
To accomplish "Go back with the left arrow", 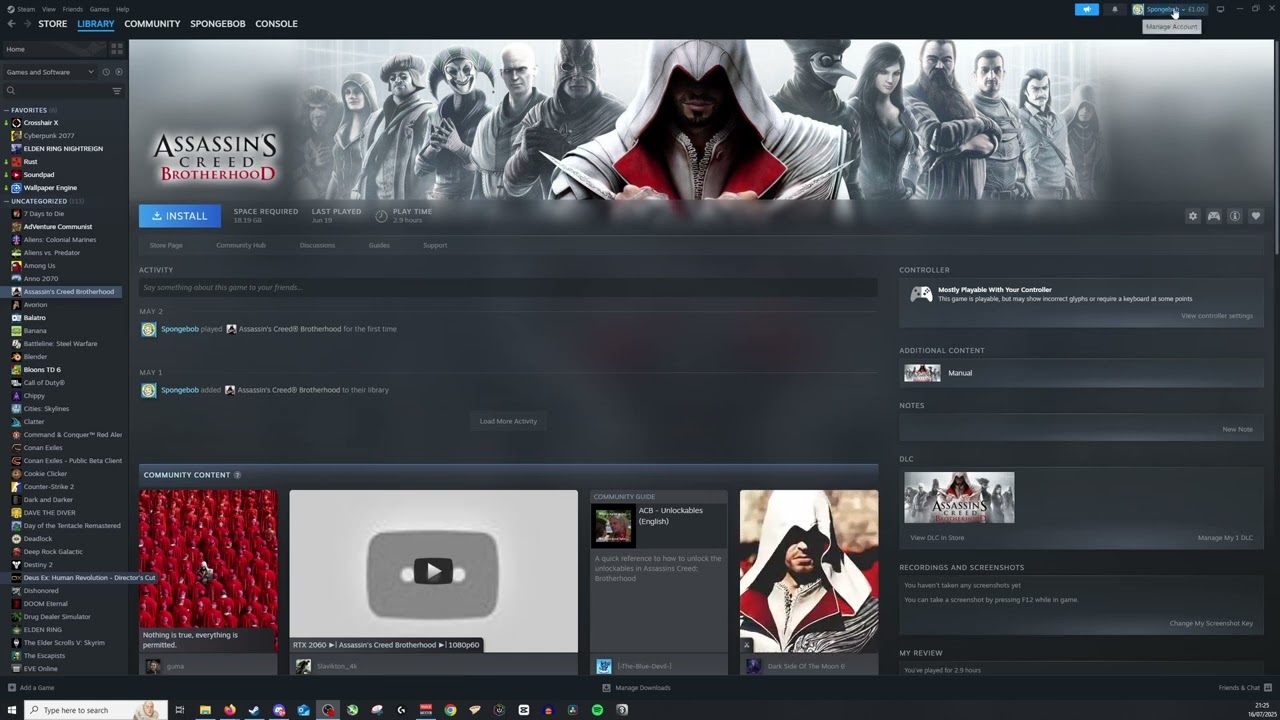I will coord(11,24).
